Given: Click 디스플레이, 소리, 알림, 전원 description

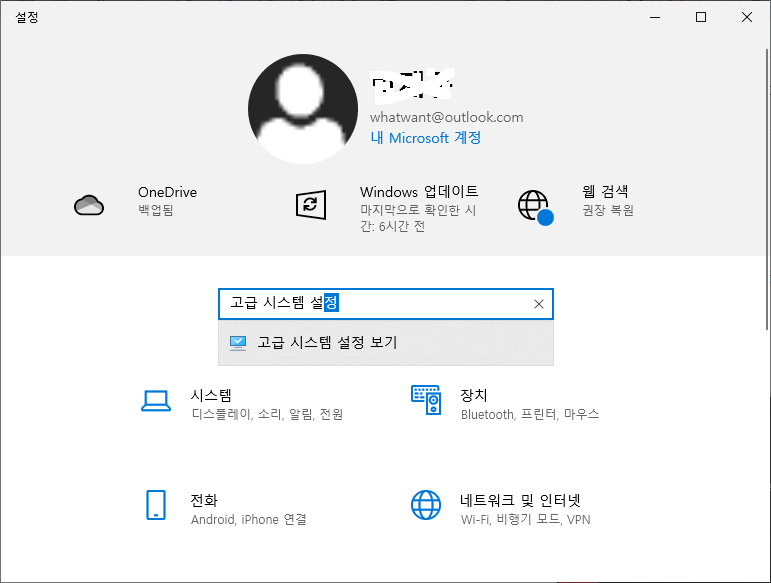Looking at the screenshot, I should point(267,414).
